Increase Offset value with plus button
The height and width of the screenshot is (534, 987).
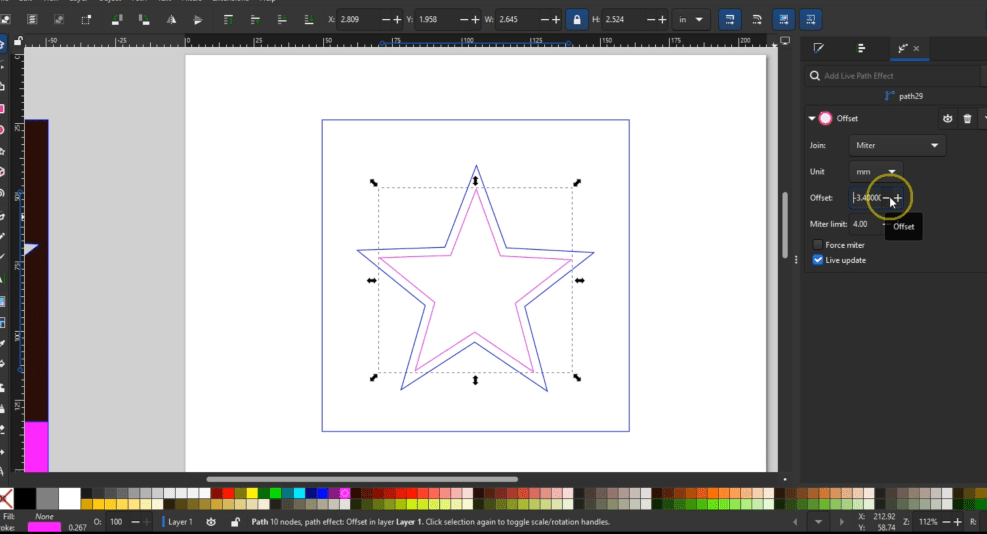[x=898, y=198]
